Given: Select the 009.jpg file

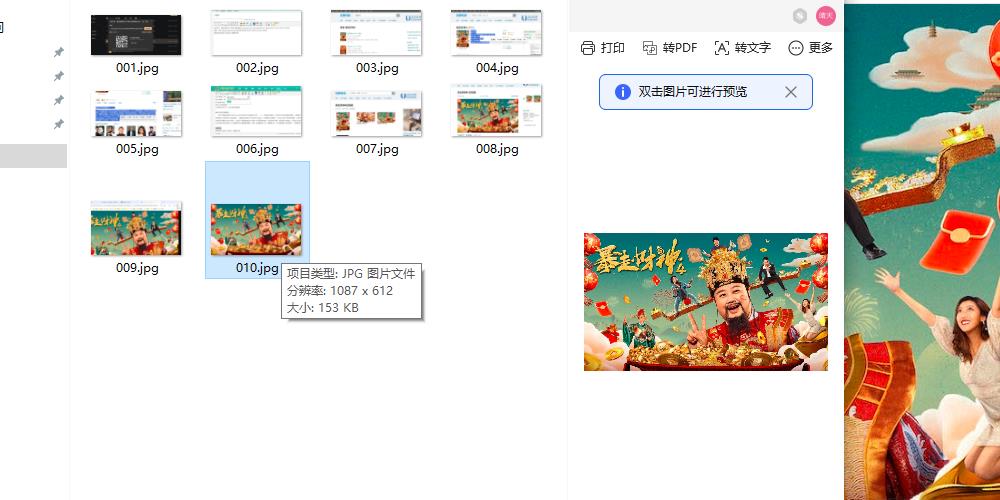Looking at the screenshot, I should [136, 229].
